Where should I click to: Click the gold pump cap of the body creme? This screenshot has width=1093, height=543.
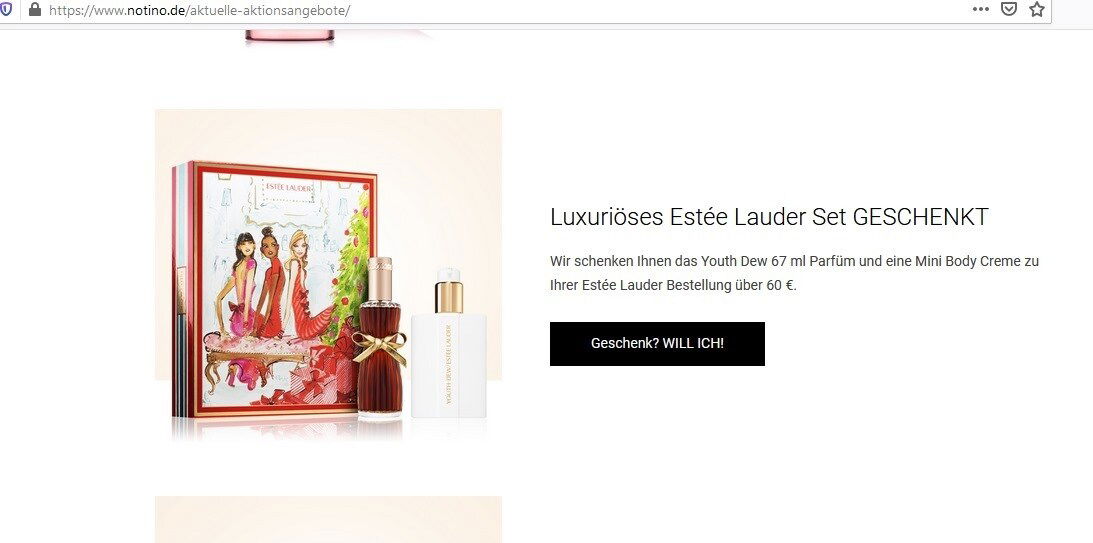point(449,291)
